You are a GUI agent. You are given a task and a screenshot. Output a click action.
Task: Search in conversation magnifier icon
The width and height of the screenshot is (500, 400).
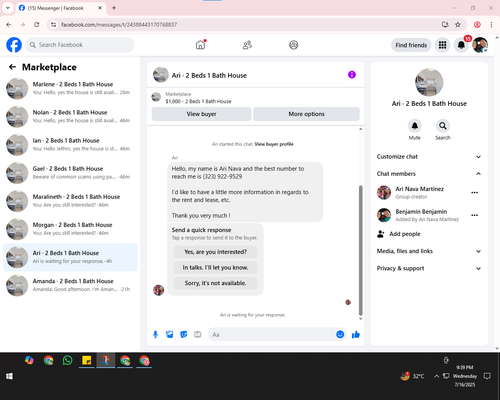[443, 126]
